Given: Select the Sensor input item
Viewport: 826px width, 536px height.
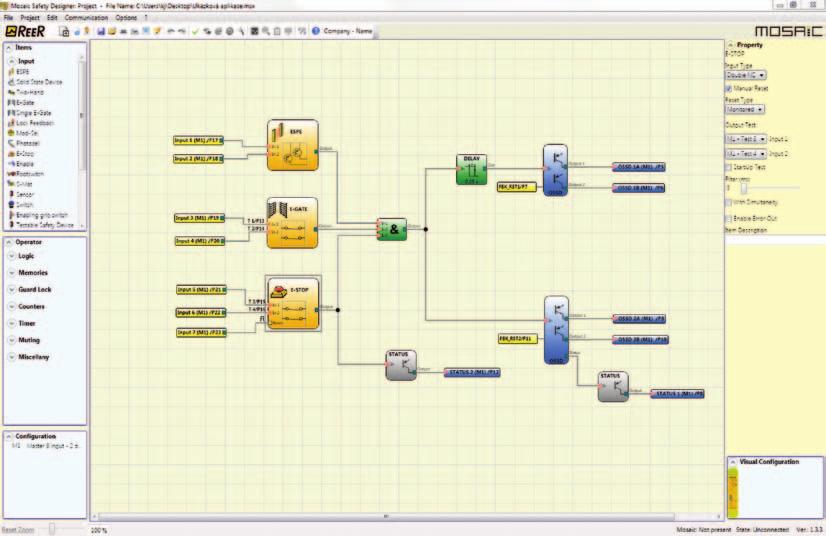Looking at the screenshot, I should (x=21, y=194).
